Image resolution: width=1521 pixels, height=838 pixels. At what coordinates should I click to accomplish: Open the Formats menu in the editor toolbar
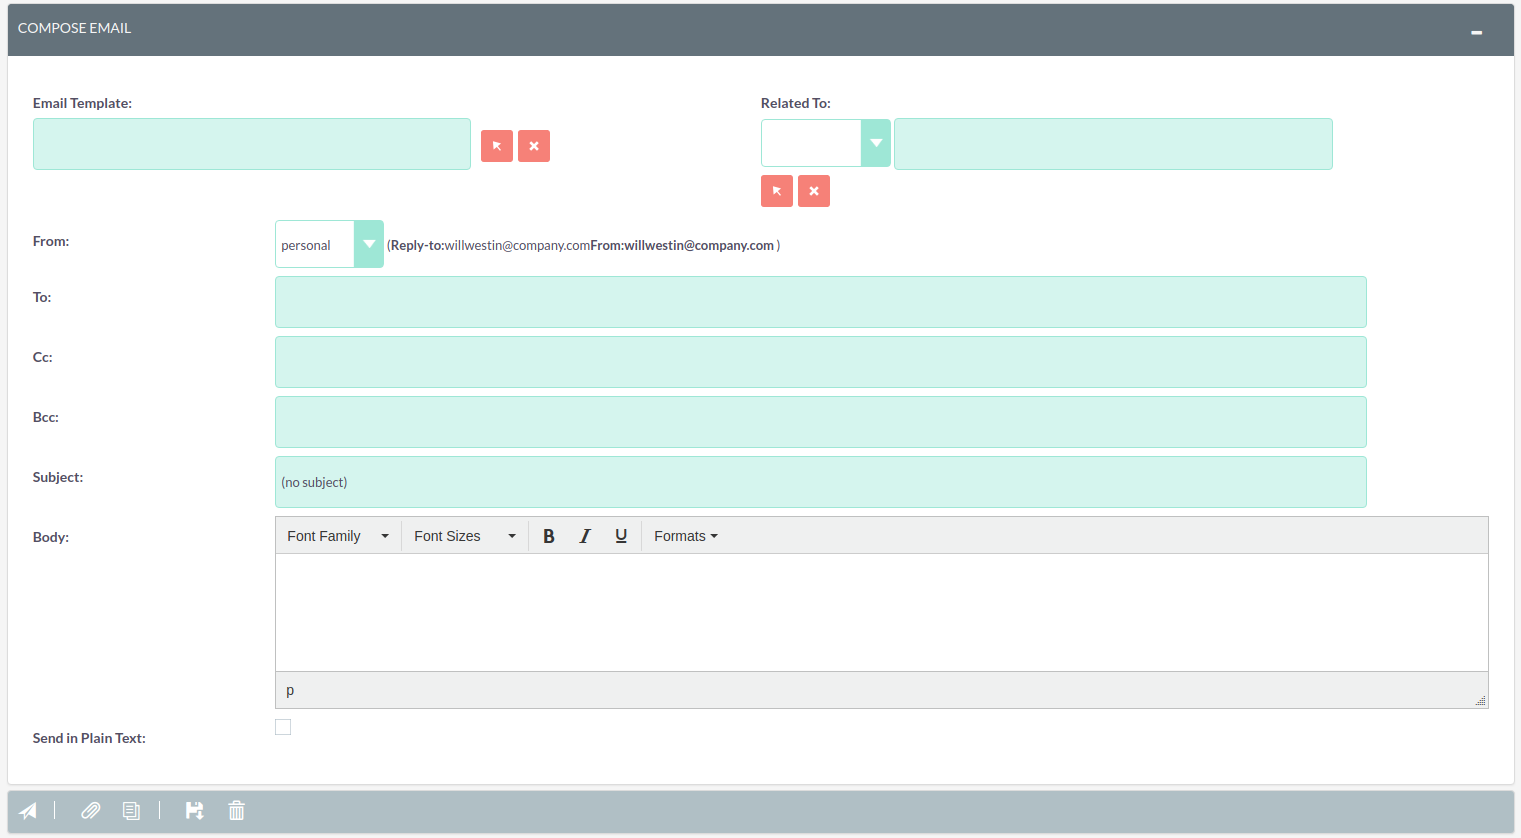pyautogui.click(x=685, y=535)
